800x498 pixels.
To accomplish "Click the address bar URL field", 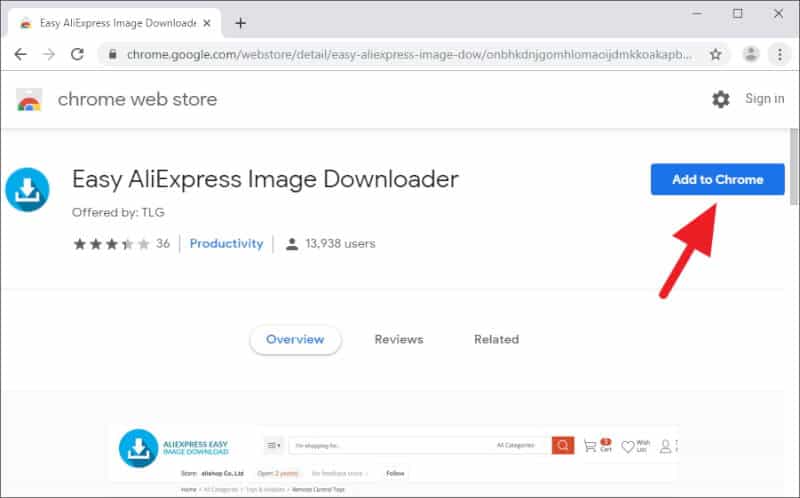I will pyautogui.click(x=408, y=54).
